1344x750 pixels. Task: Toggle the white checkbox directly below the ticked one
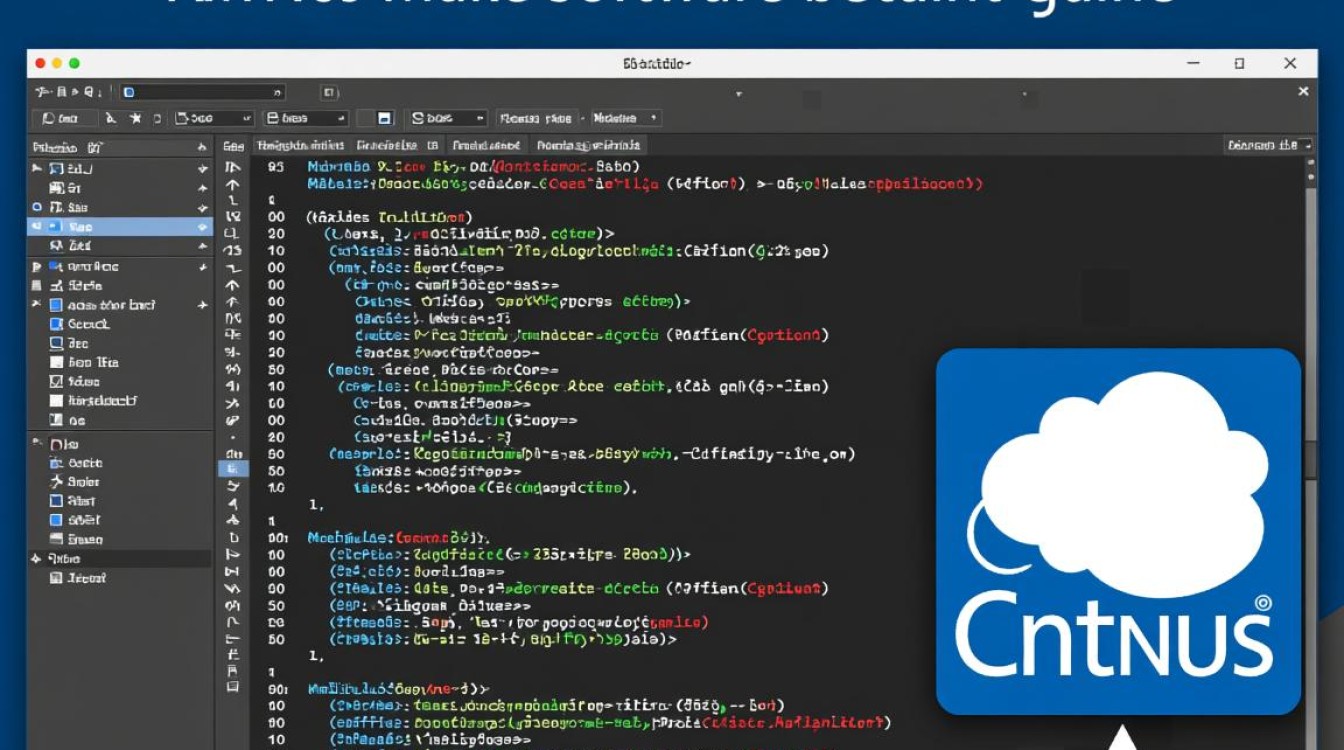(56, 401)
